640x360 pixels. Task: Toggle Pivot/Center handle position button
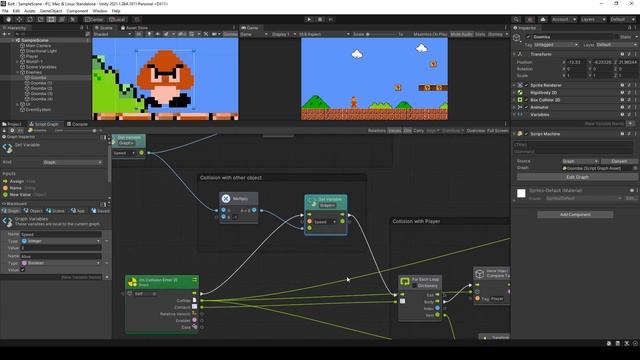[94, 19]
